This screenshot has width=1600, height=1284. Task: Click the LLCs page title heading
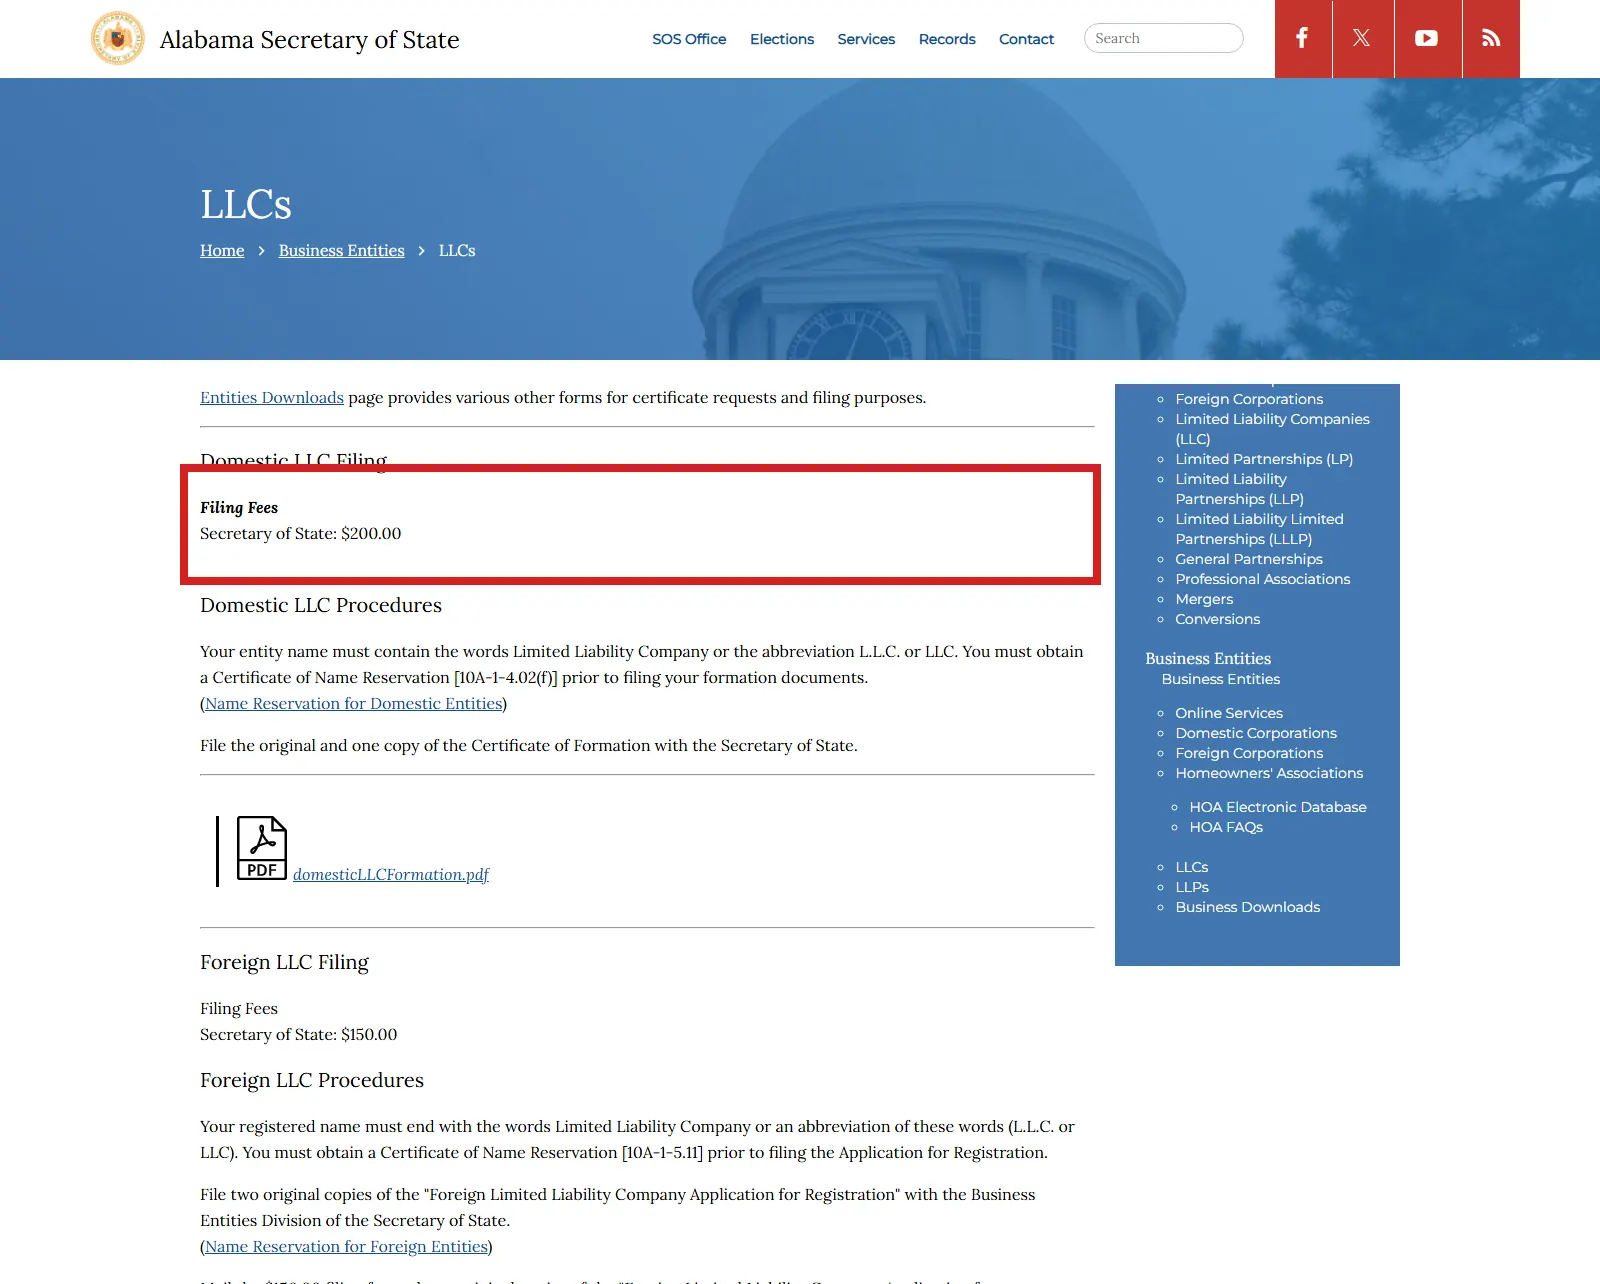pos(246,204)
